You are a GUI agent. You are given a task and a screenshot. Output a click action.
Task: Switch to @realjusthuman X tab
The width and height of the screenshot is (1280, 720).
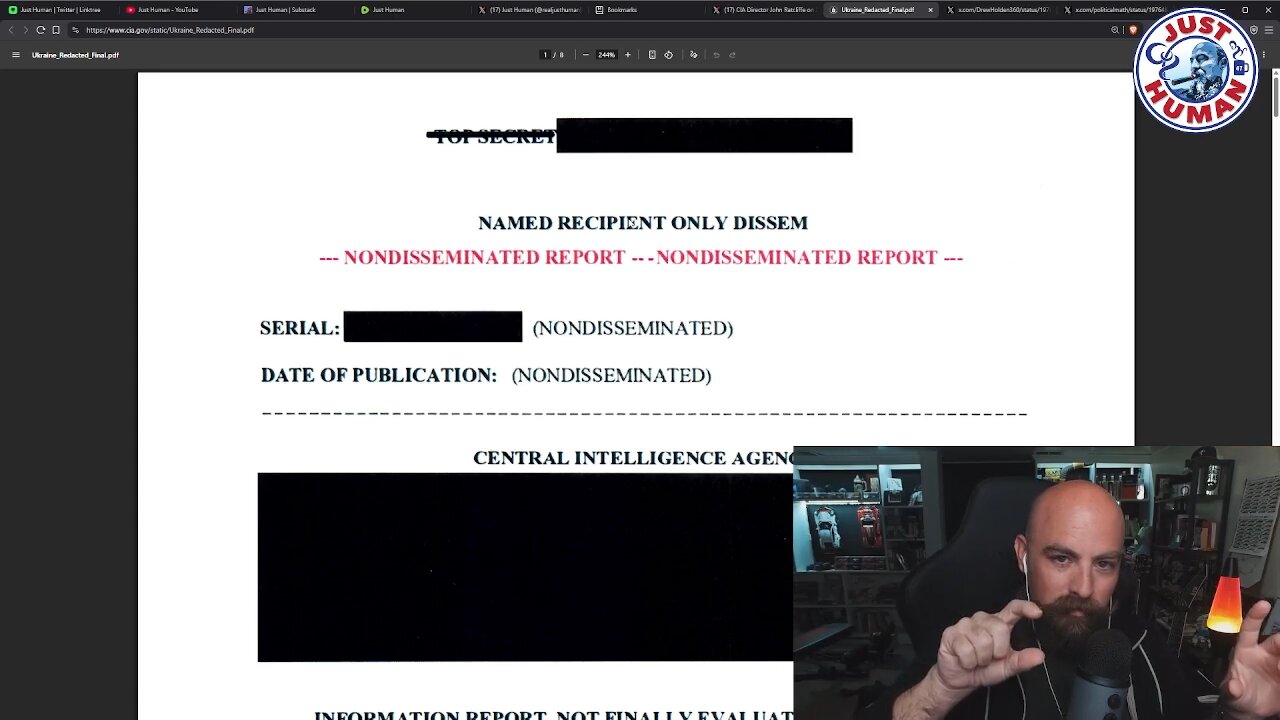[529, 10]
